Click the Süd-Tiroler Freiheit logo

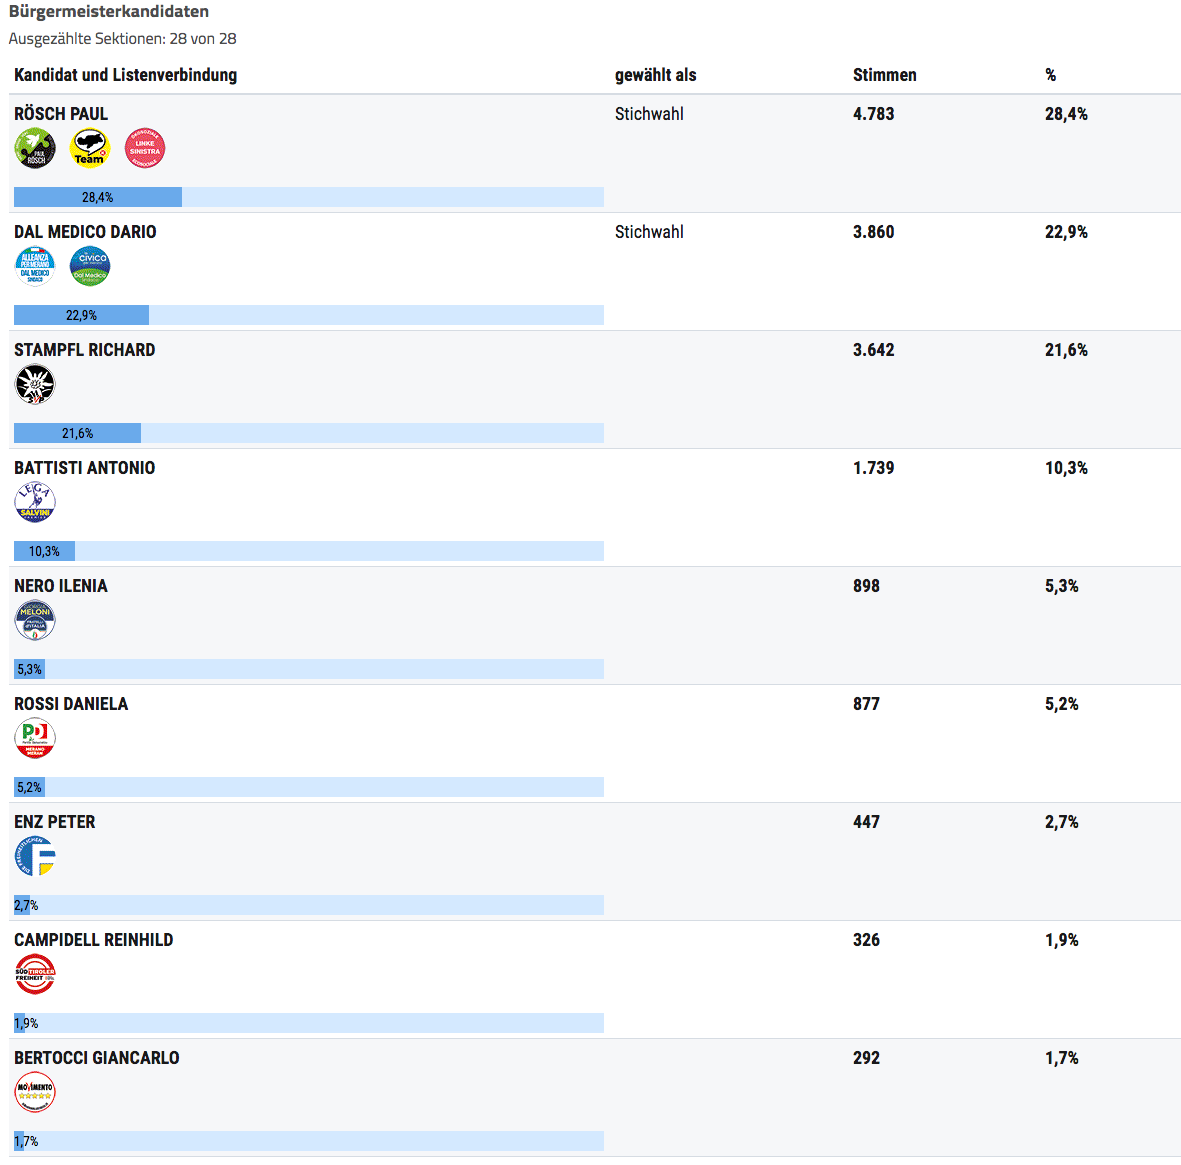coord(35,974)
